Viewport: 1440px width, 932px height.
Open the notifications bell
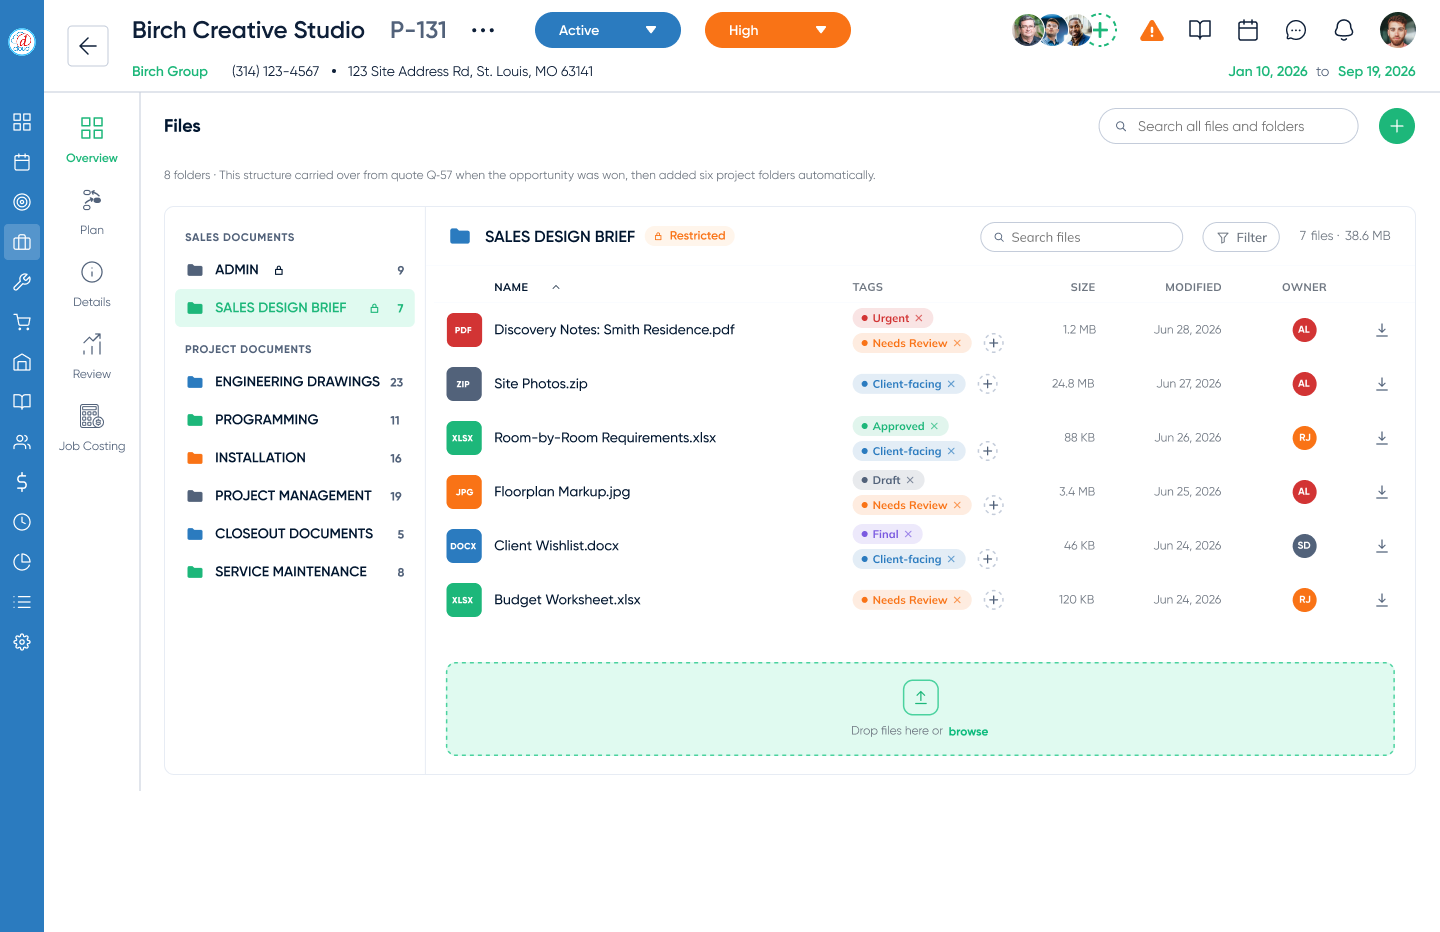(x=1344, y=30)
